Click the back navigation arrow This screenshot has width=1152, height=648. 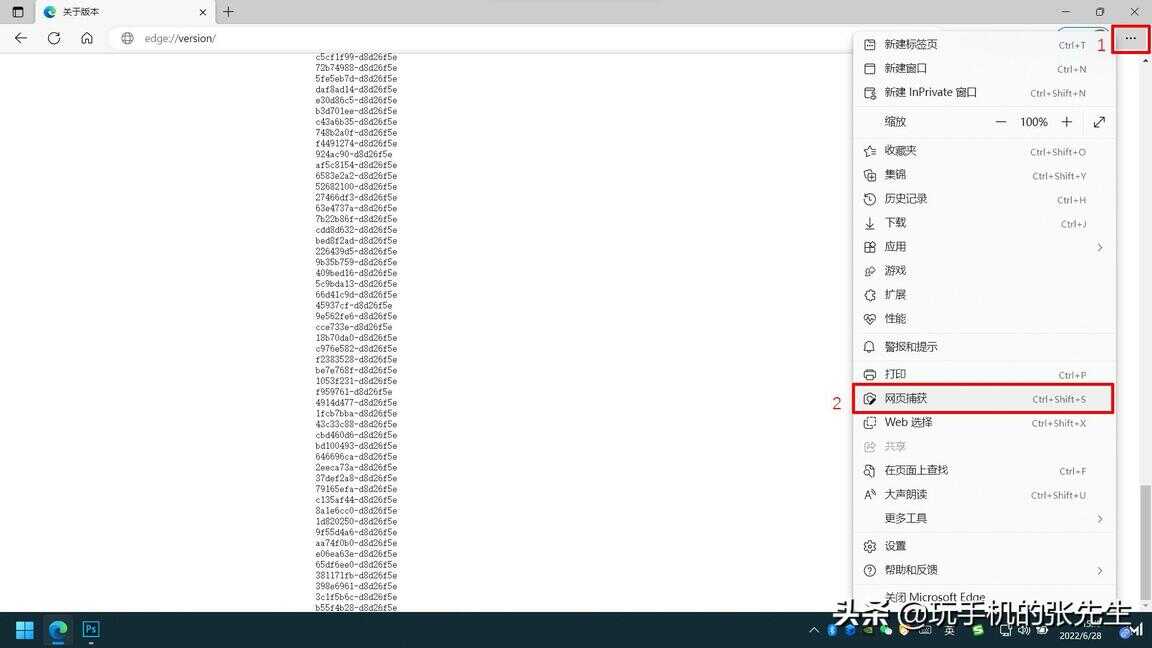[21, 38]
